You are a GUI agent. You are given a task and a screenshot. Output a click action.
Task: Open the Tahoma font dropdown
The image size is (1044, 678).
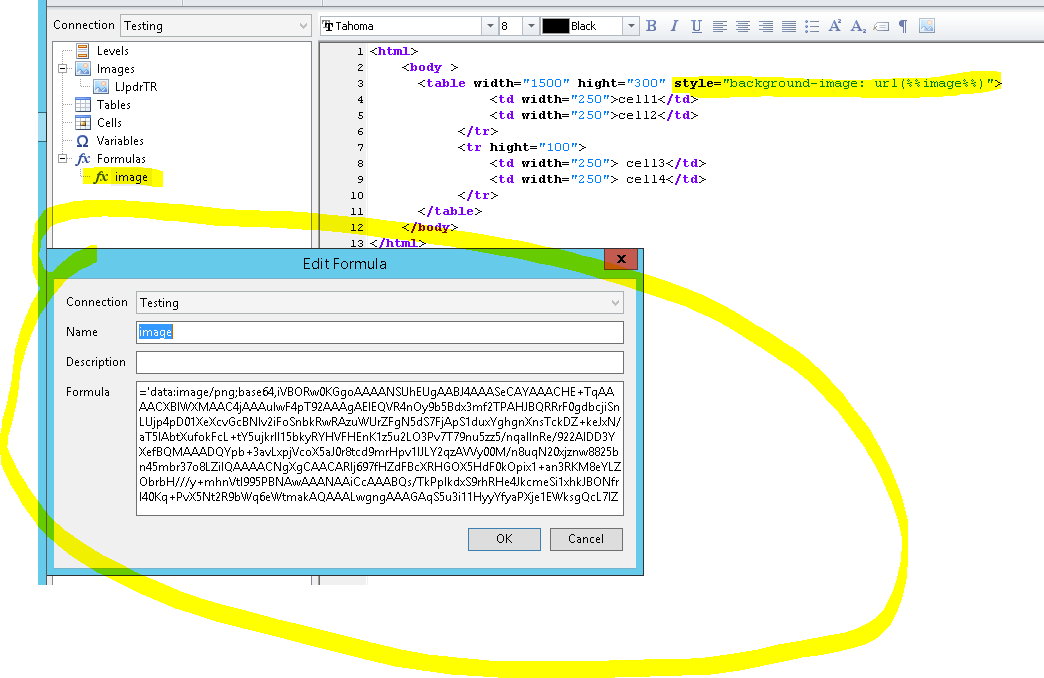coord(490,26)
